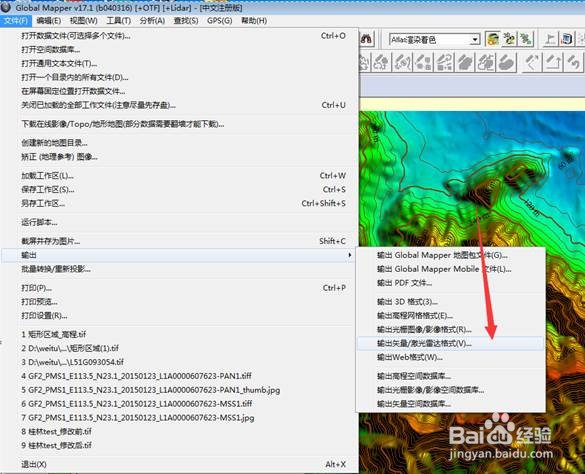Choose 保存工作区(S) entry
Viewport: 585px width, 474px height.
[178, 190]
